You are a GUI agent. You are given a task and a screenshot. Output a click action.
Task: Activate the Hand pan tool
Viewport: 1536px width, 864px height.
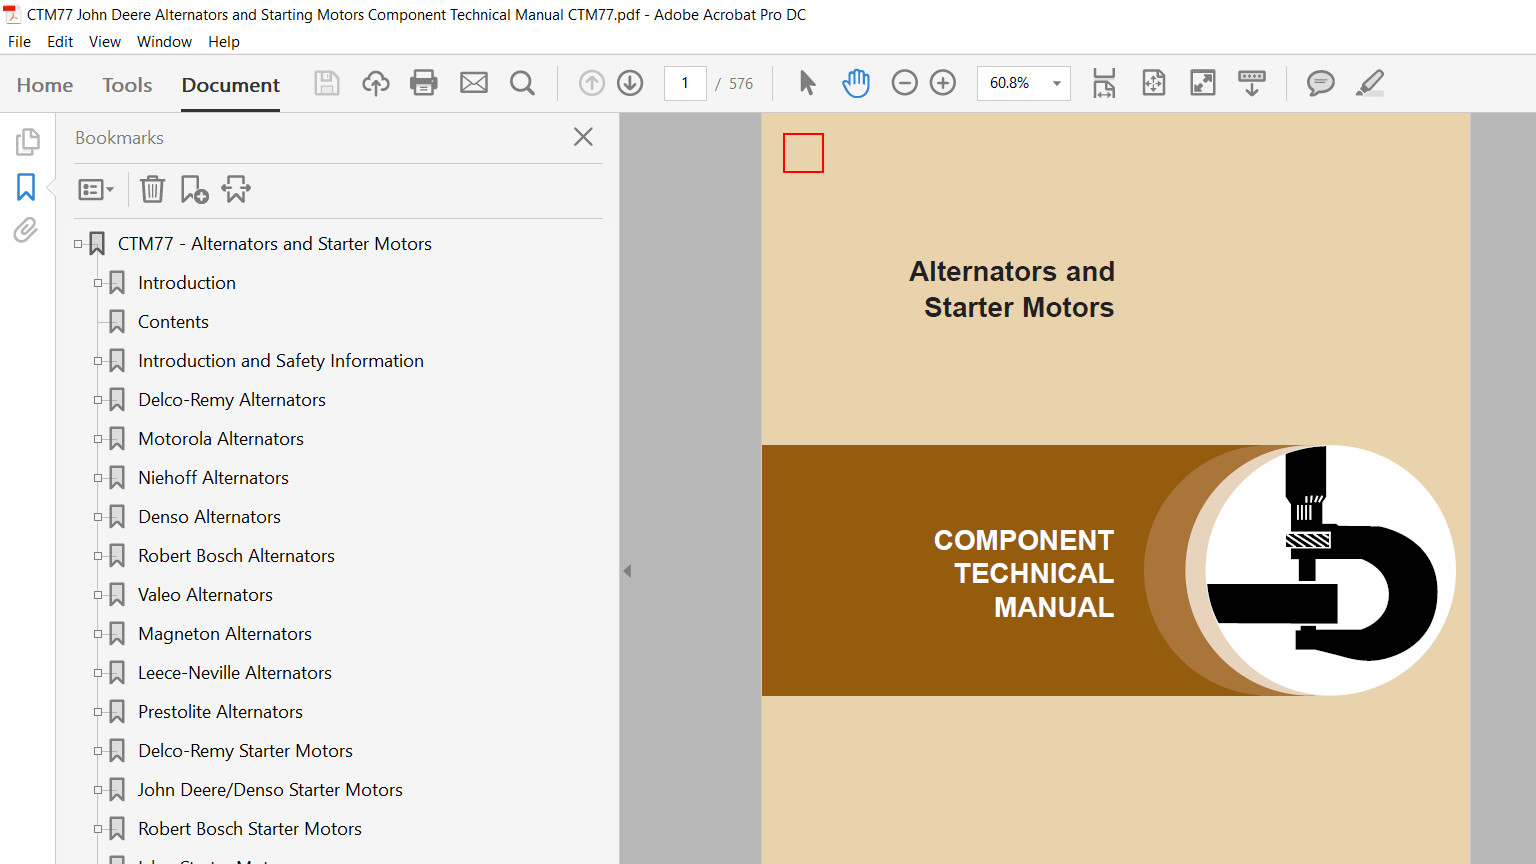click(856, 83)
